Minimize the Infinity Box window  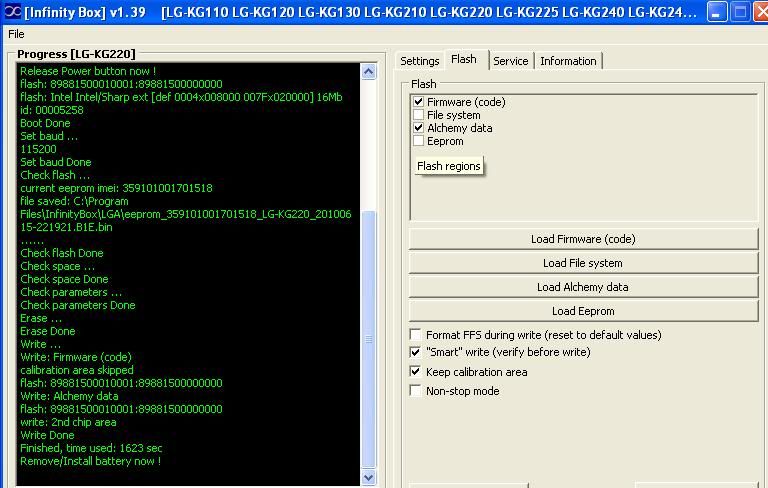coord(717,12)
